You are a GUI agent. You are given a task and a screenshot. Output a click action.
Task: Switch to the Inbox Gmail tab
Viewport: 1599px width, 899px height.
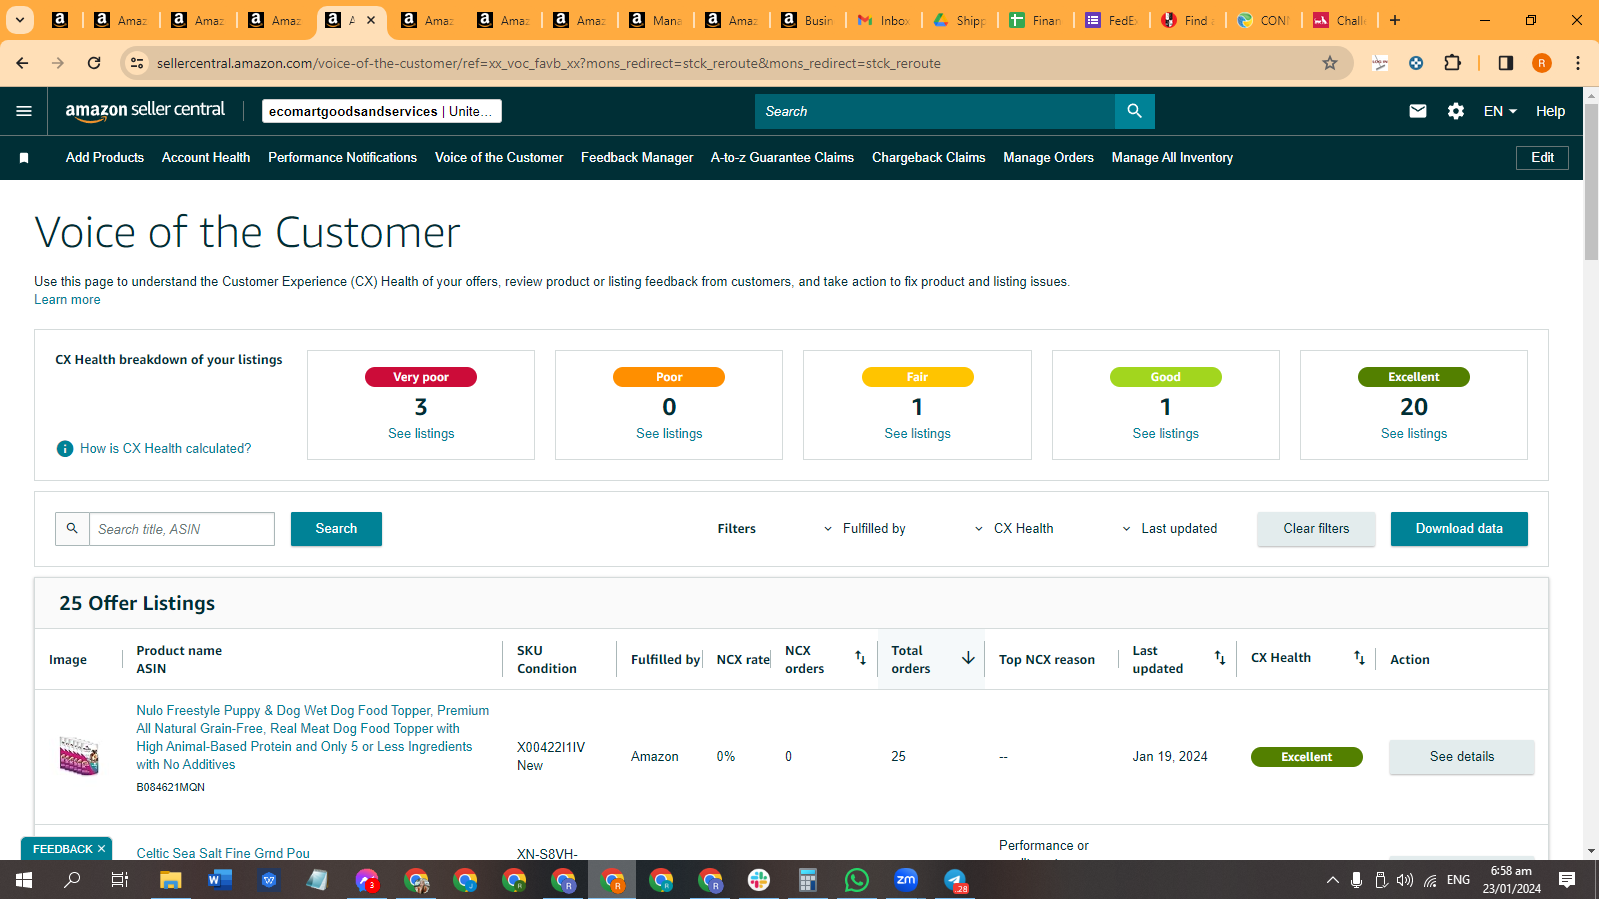click(884, 20)
